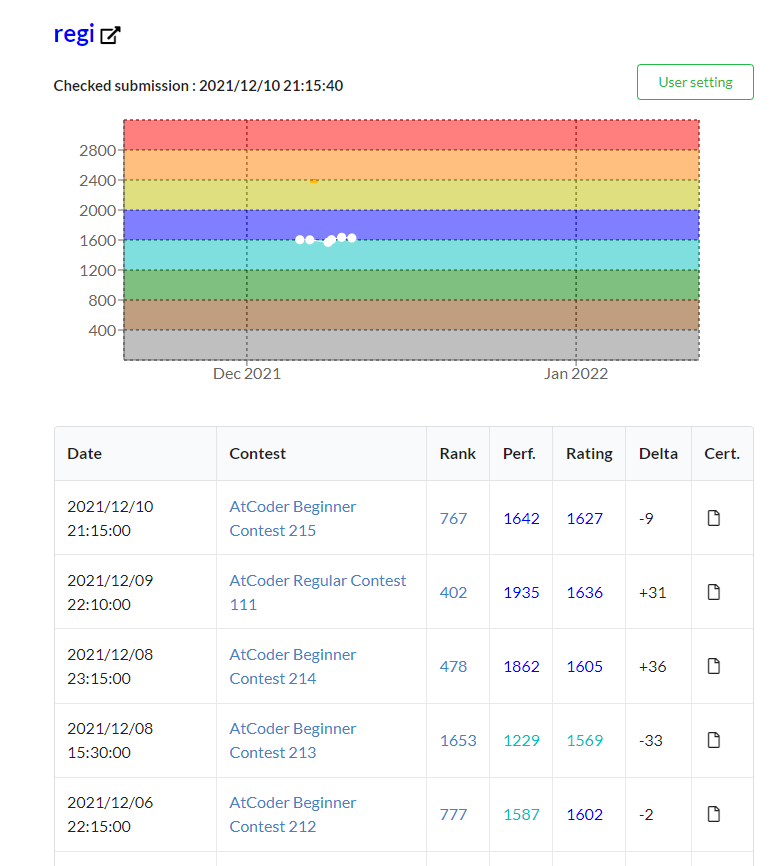Open the external link icon beside regi
Screen dimensions: 784x866
tap(110, 35)
